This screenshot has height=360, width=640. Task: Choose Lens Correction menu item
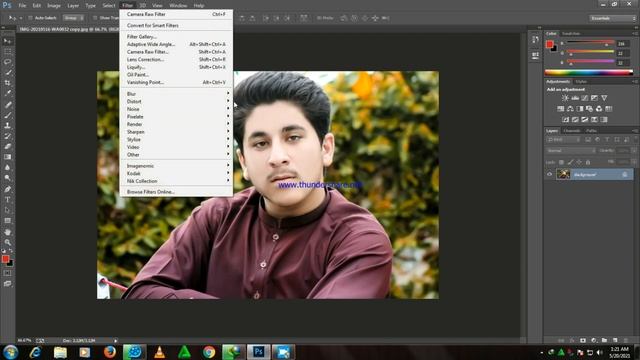pos(176,60)
